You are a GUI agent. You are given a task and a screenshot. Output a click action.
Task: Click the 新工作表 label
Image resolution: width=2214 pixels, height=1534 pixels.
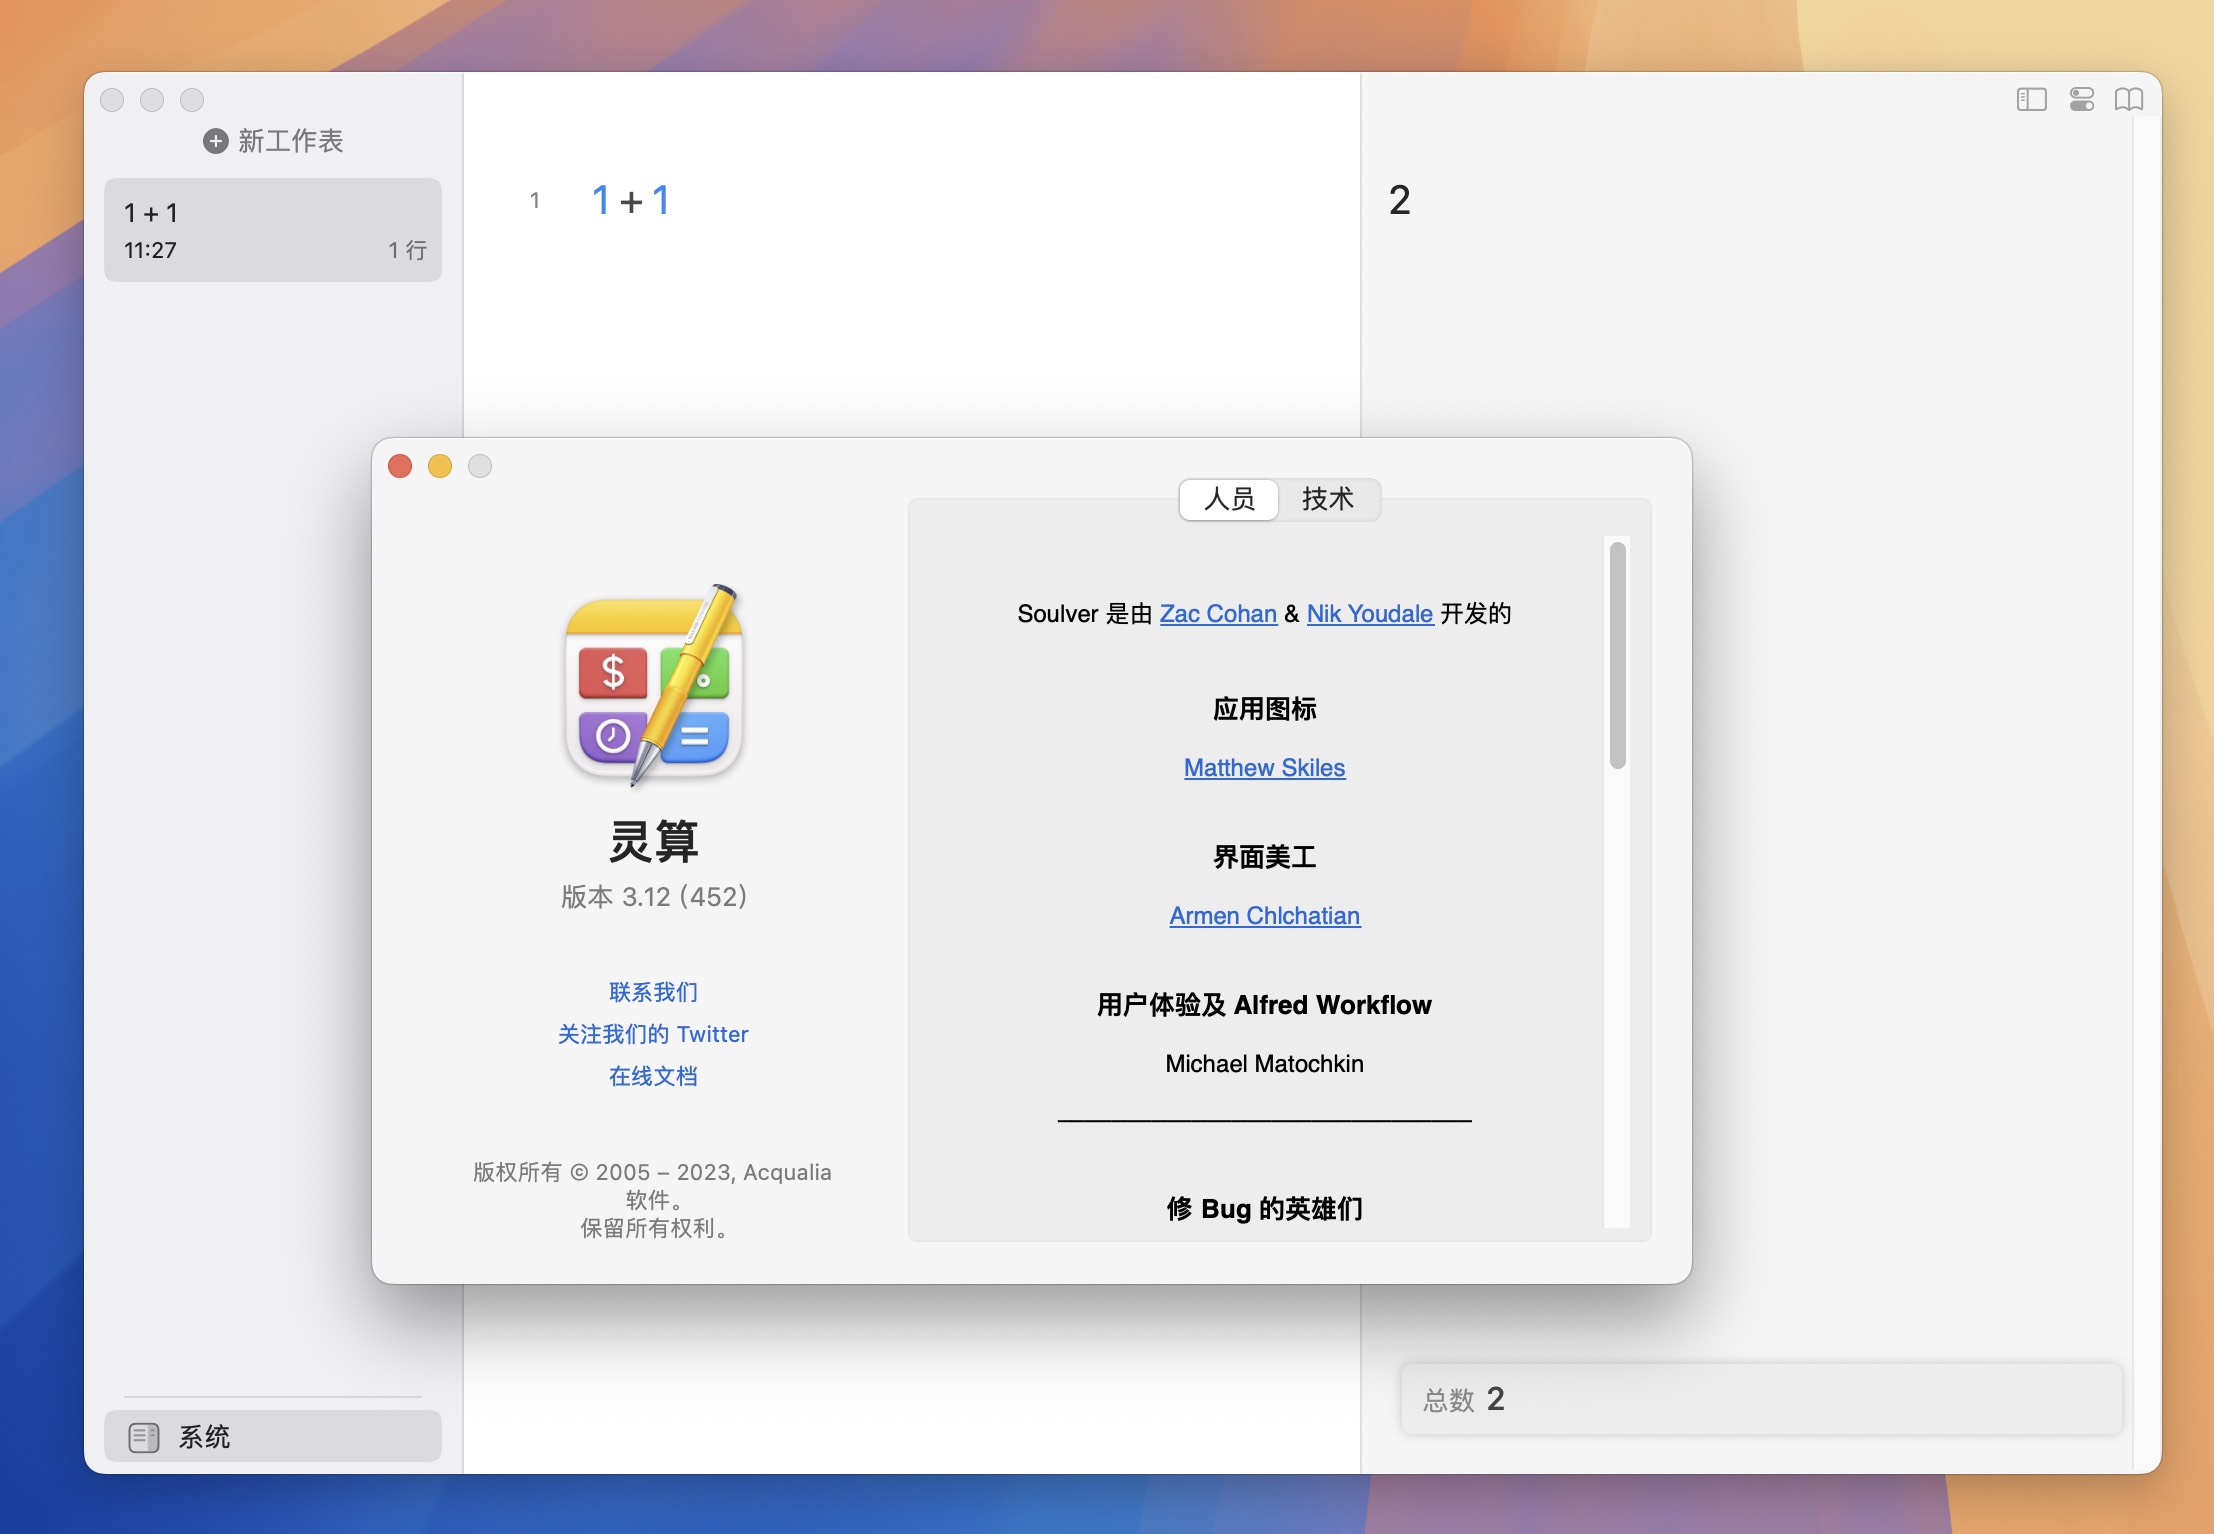pyautogui.click(x=290, y=141)
